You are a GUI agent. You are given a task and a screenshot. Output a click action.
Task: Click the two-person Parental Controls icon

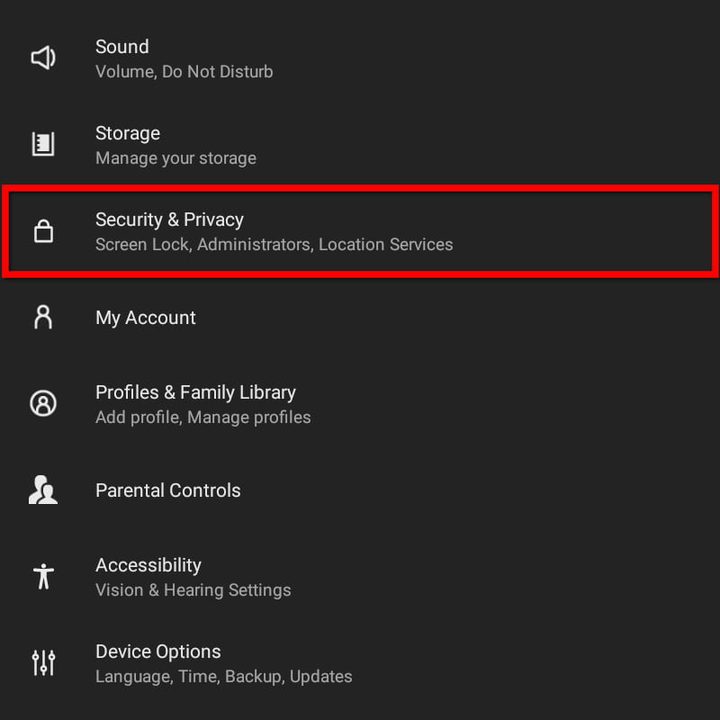43,490
